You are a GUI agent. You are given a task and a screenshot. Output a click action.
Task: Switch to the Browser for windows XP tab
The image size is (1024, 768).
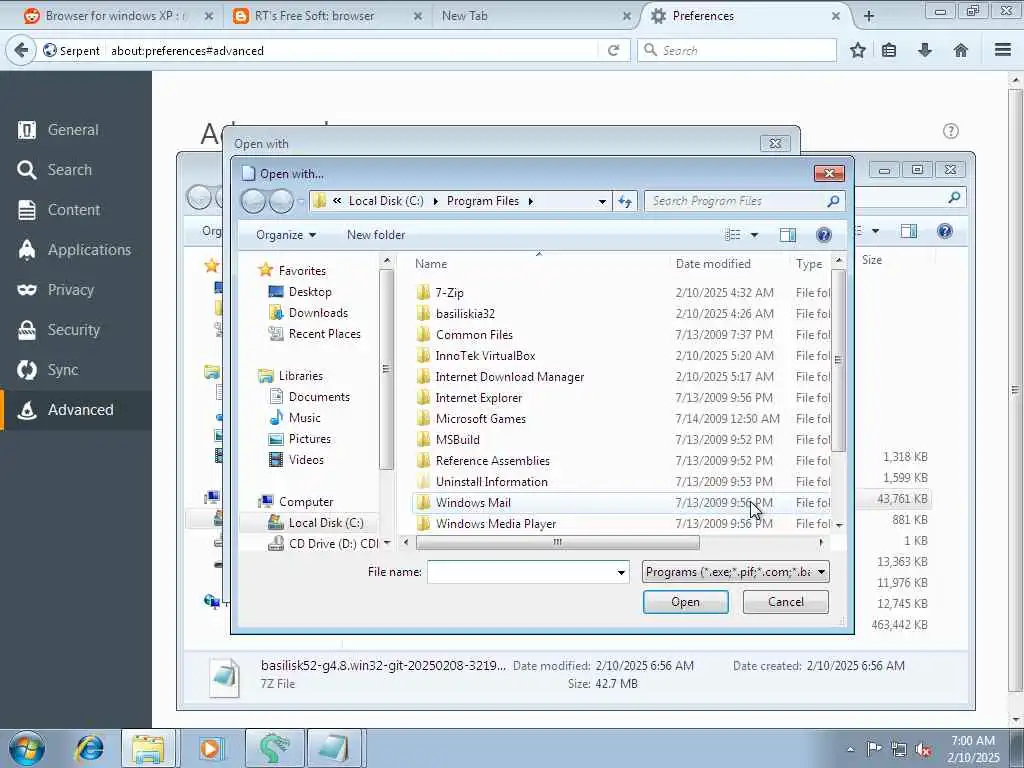(x=116, y=16)
